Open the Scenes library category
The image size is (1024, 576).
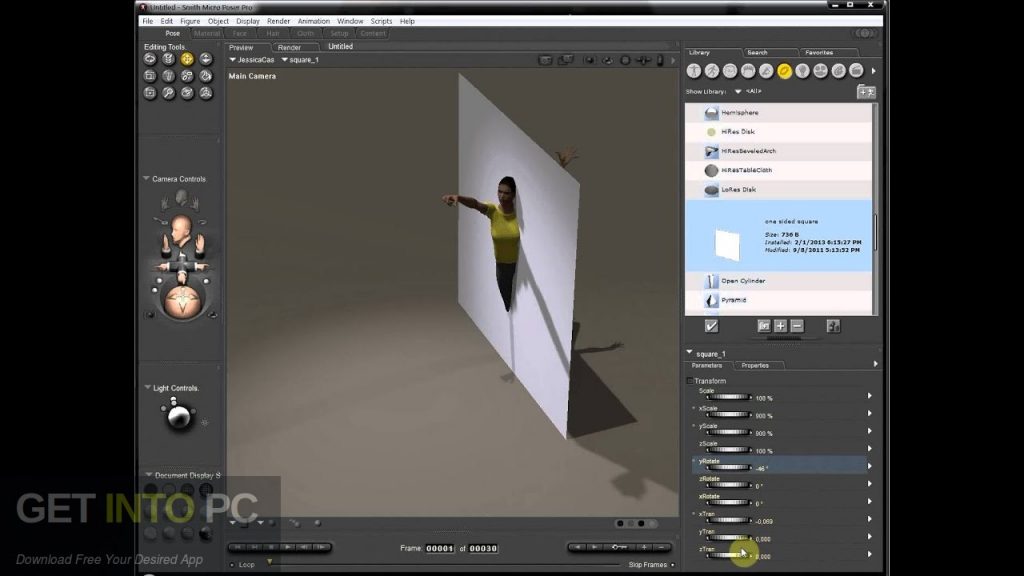(856, 71)
